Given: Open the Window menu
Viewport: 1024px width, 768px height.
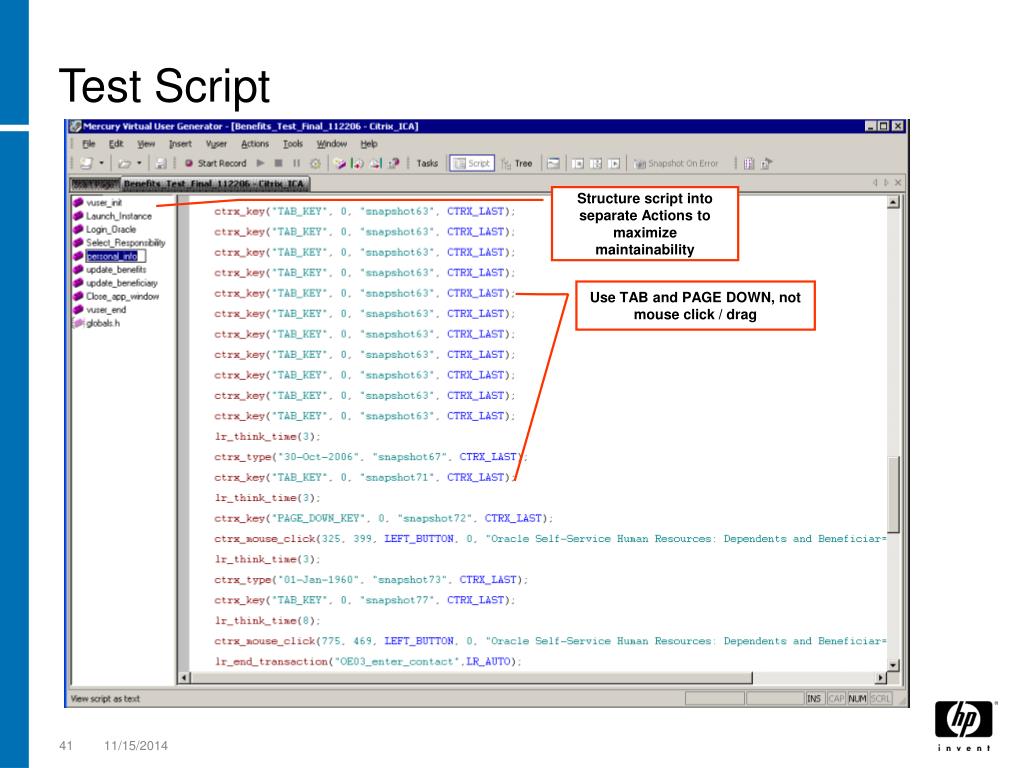Looking at the screenshot, I should pos(332,144).
